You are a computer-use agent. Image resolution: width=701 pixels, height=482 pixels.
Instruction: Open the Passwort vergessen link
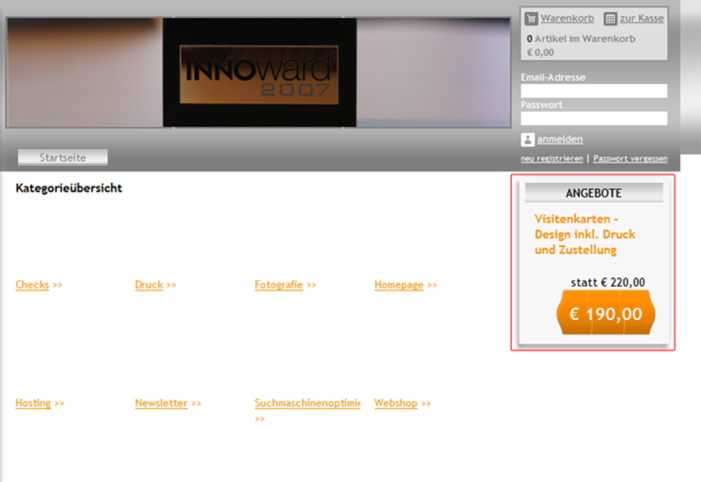click(x=630, y=159)
